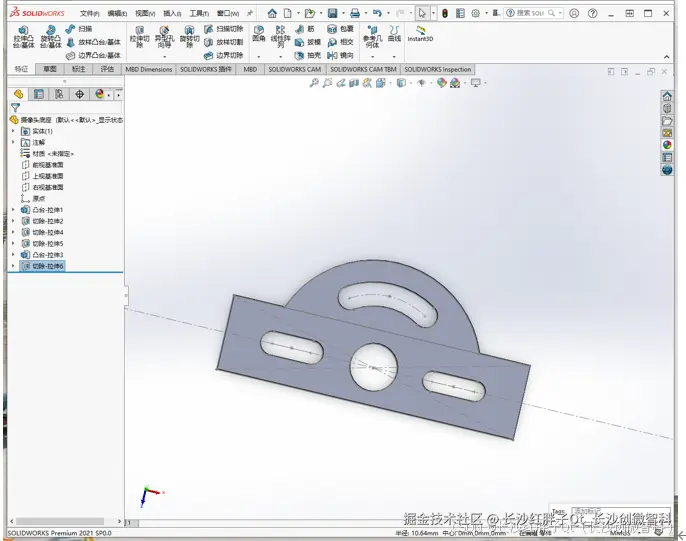Screen dimensions: 686x541
Task: Click the Undo arrow icon
Action: [x=377, y=13]
